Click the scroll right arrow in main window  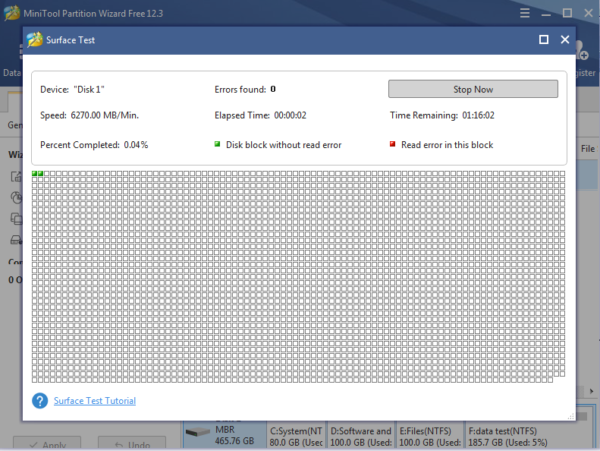[x=591, y=391]
